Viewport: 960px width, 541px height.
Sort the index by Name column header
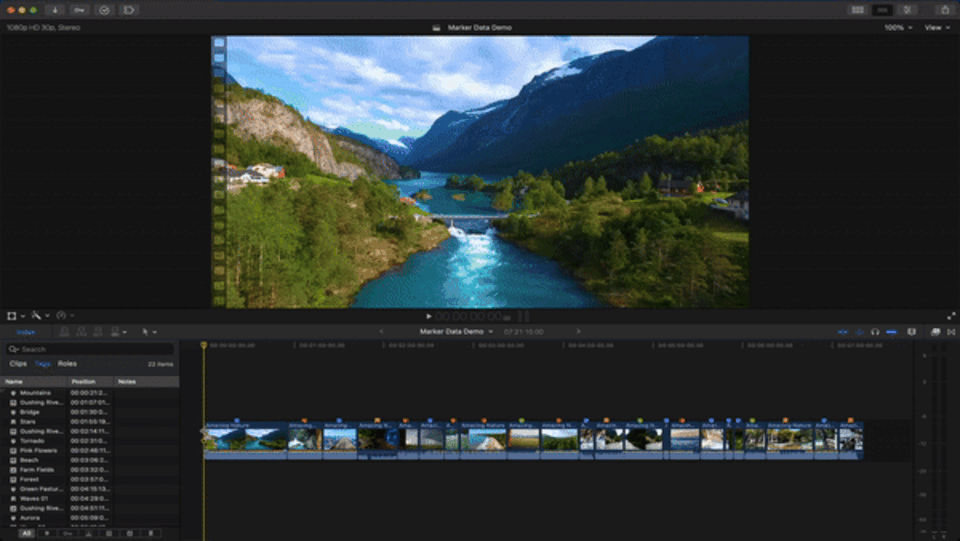[33, 381]
